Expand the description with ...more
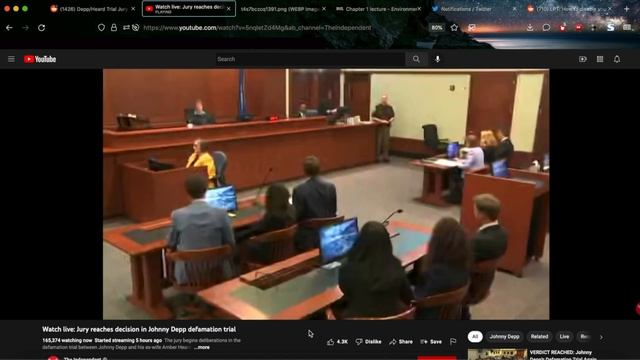Image resolution: width=640 pixels, height=360 pixels. pyautogui.click(x=202, y=347)
